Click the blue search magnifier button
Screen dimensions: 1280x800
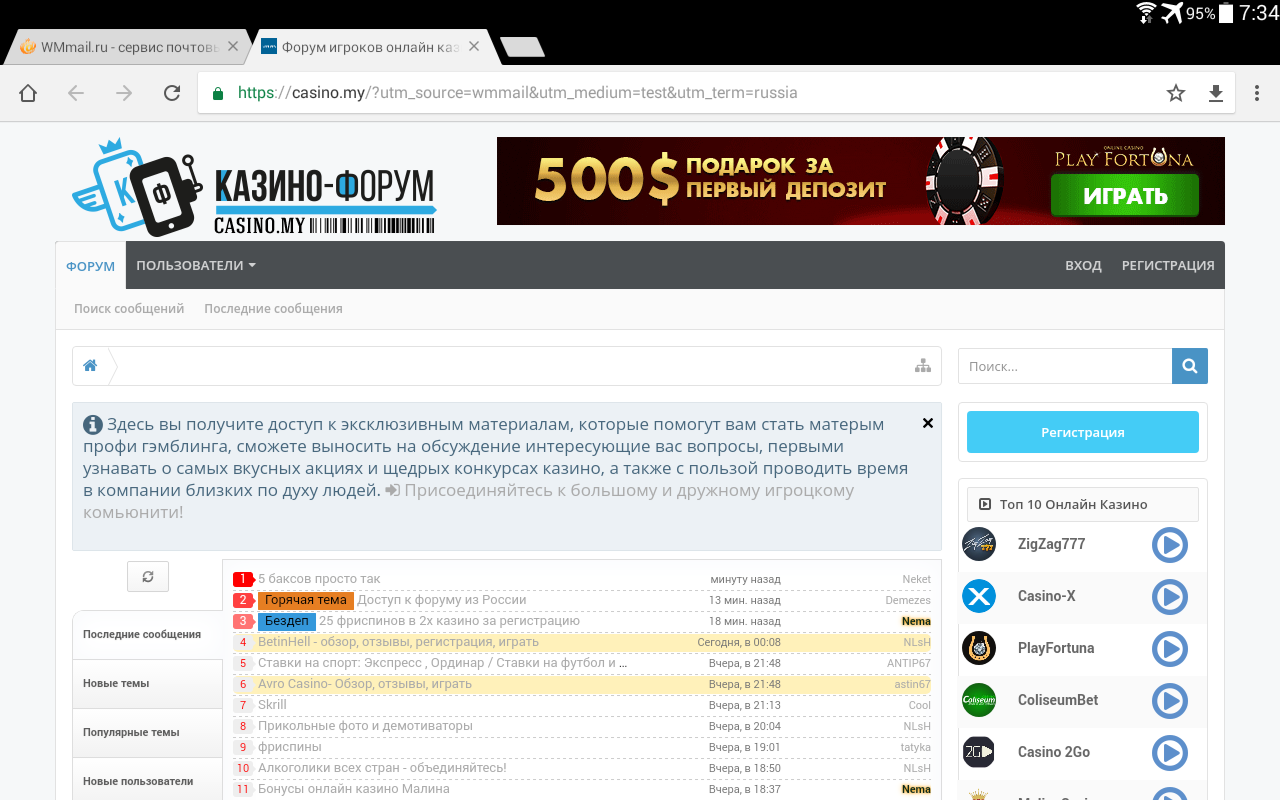click(x=1190, y=366)
